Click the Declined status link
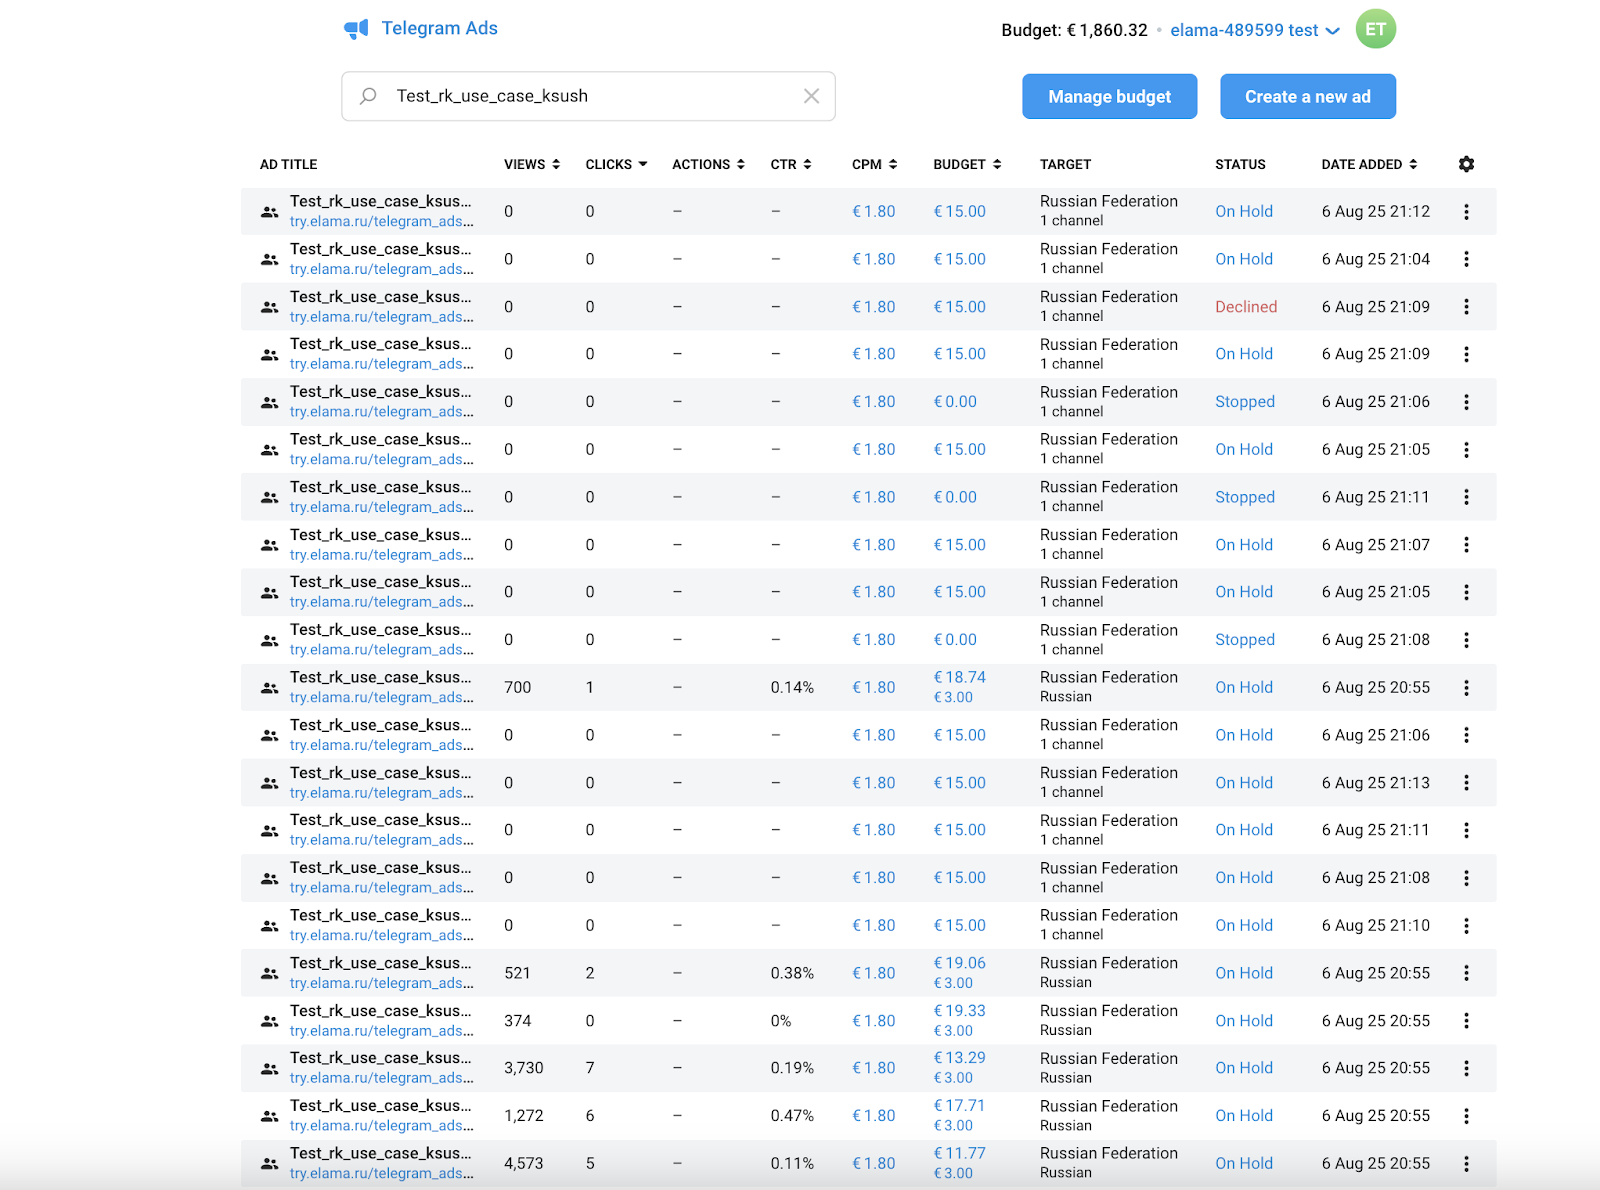 1245,307
